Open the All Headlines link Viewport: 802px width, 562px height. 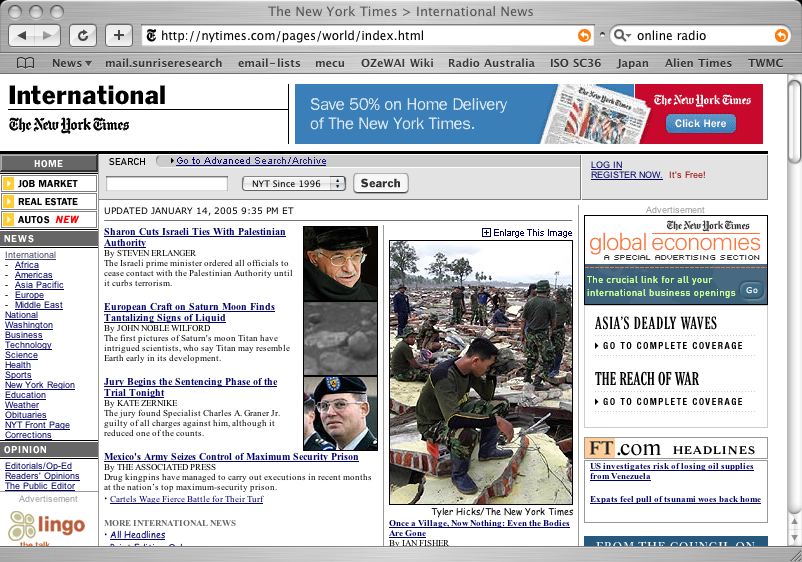tap(138, 534)
